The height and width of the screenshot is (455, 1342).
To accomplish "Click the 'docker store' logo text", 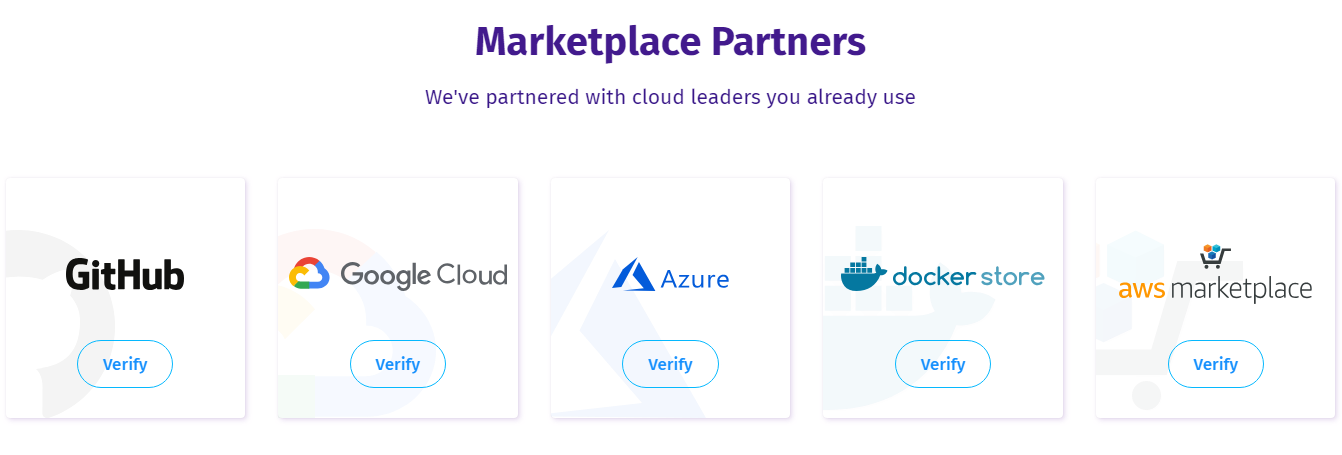I will click(x=968, y=276).
